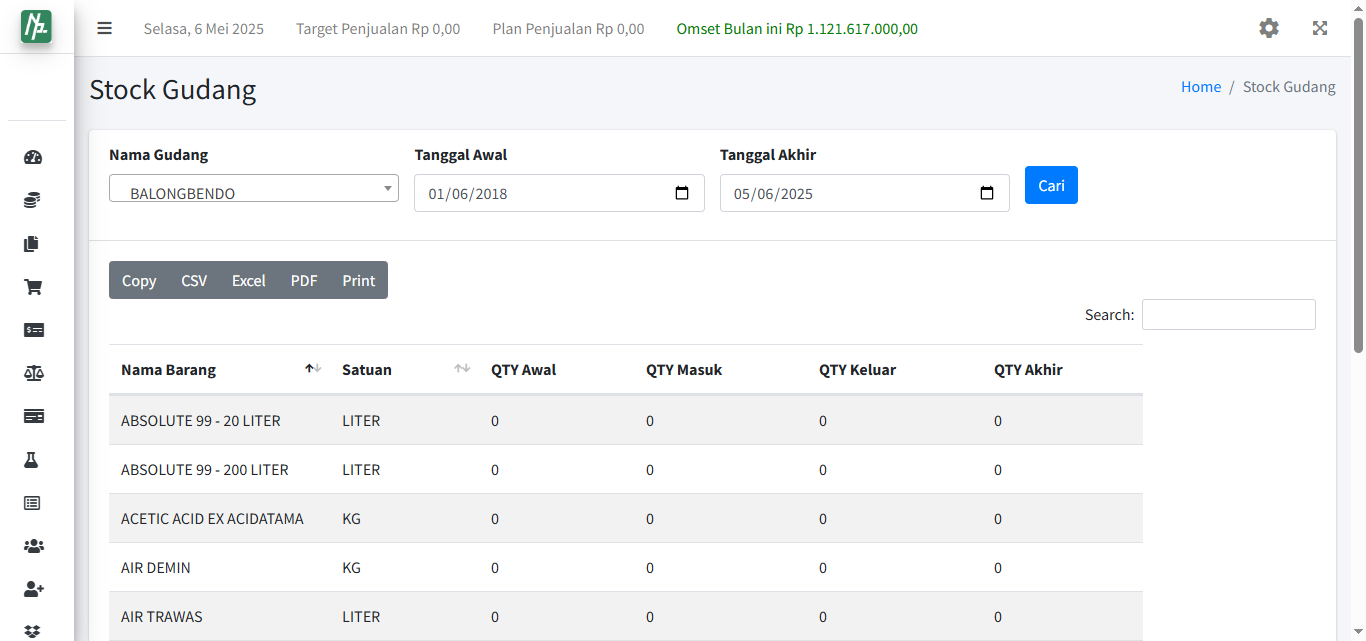This screenshot has width=1366, height=641.
Task: Open the users group sidebar icon
Action: (x=33, y=546)
